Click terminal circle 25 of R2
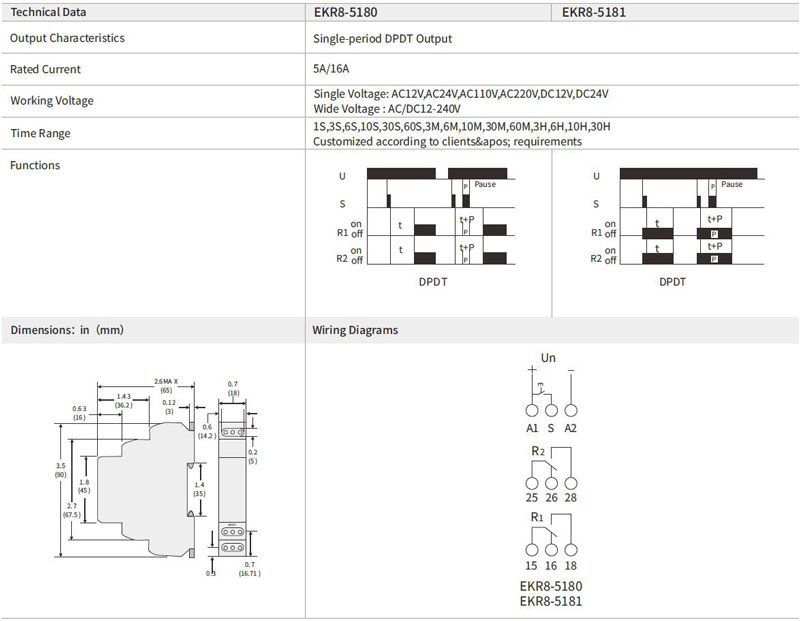 (532, 483)
